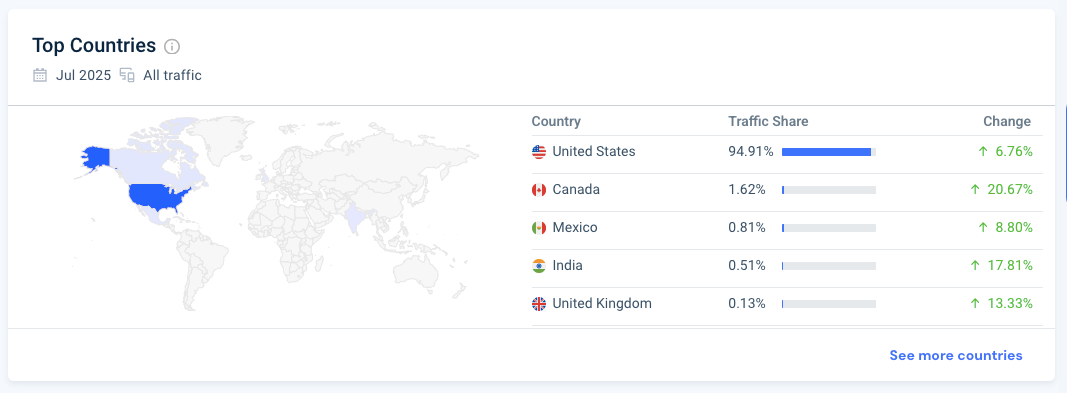Click the Jul 2025 date label
This screenshot has height=393, width=1067.
click(83, 75)
